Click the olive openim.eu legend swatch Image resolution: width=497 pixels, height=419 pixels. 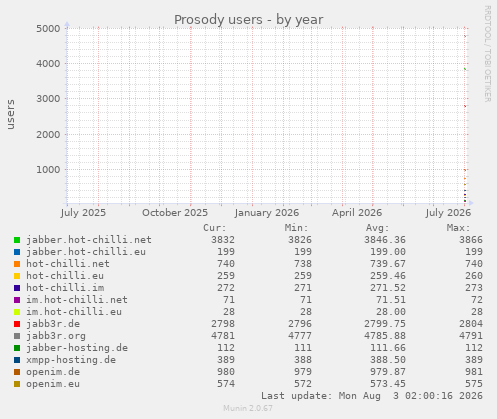pos(17,384)
